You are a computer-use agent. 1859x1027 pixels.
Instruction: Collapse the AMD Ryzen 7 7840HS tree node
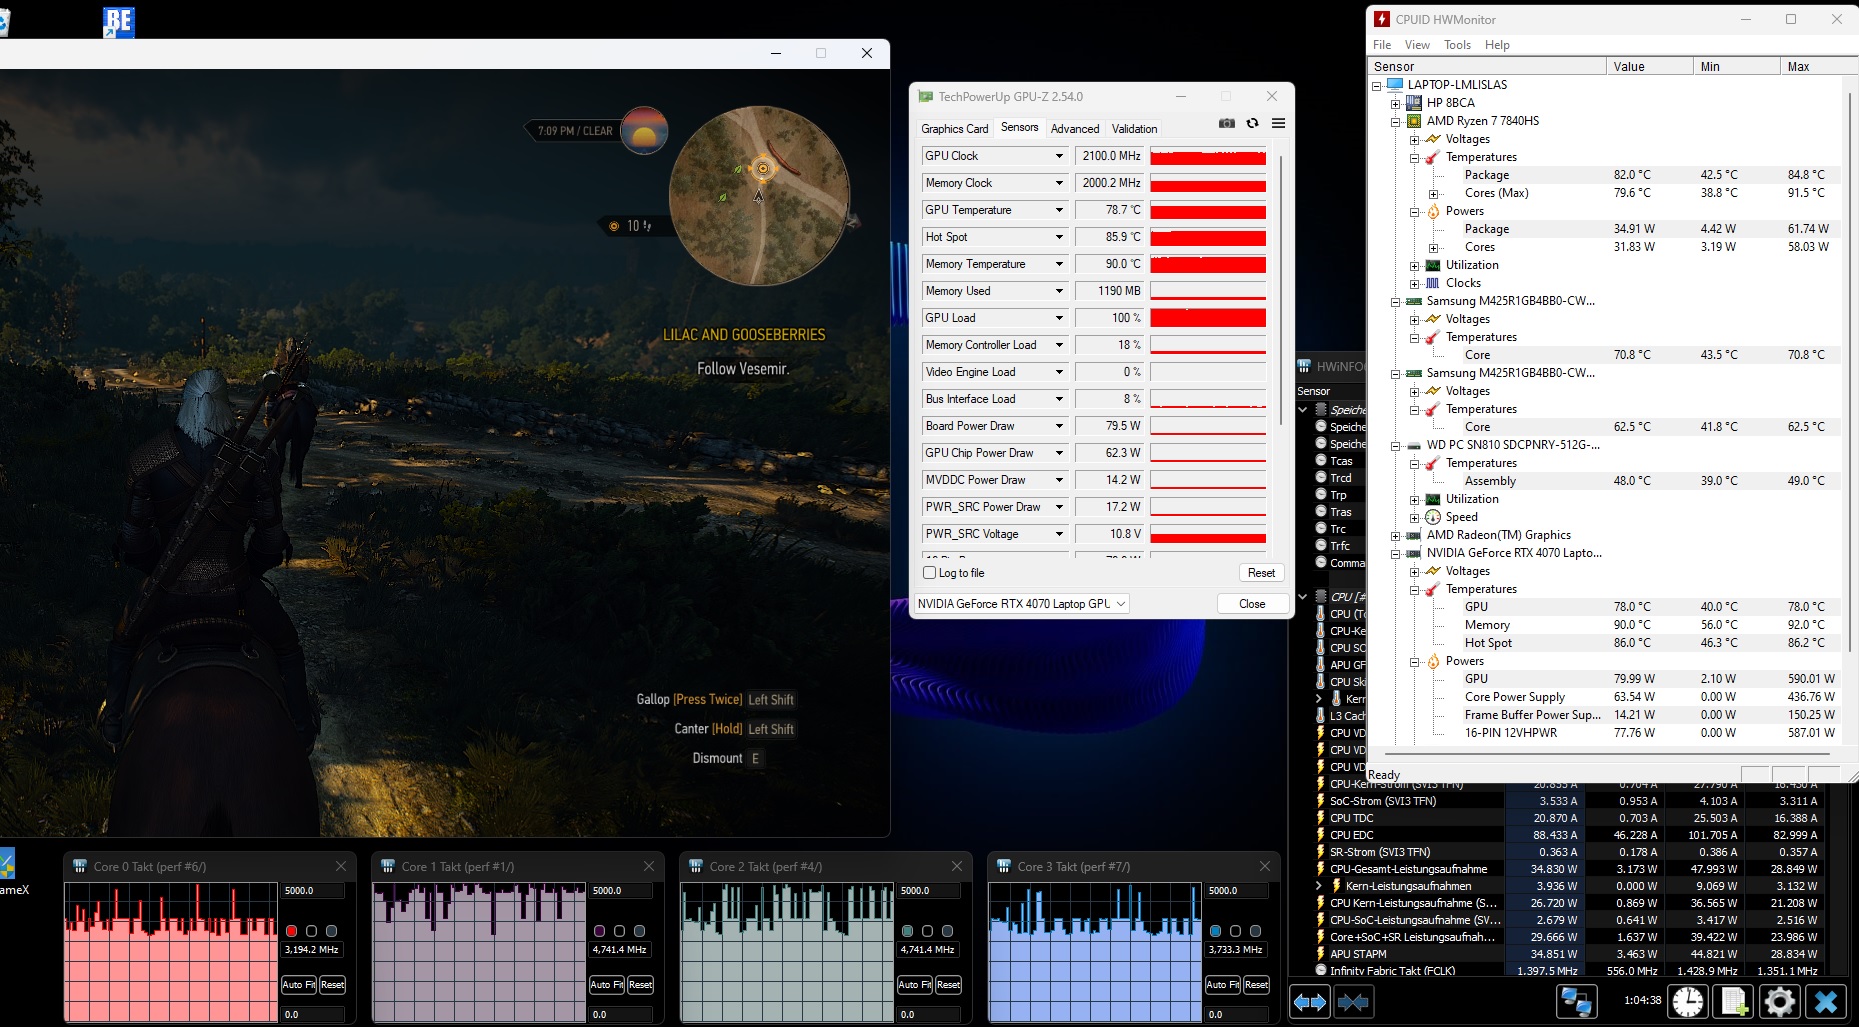coord(1396,121)
